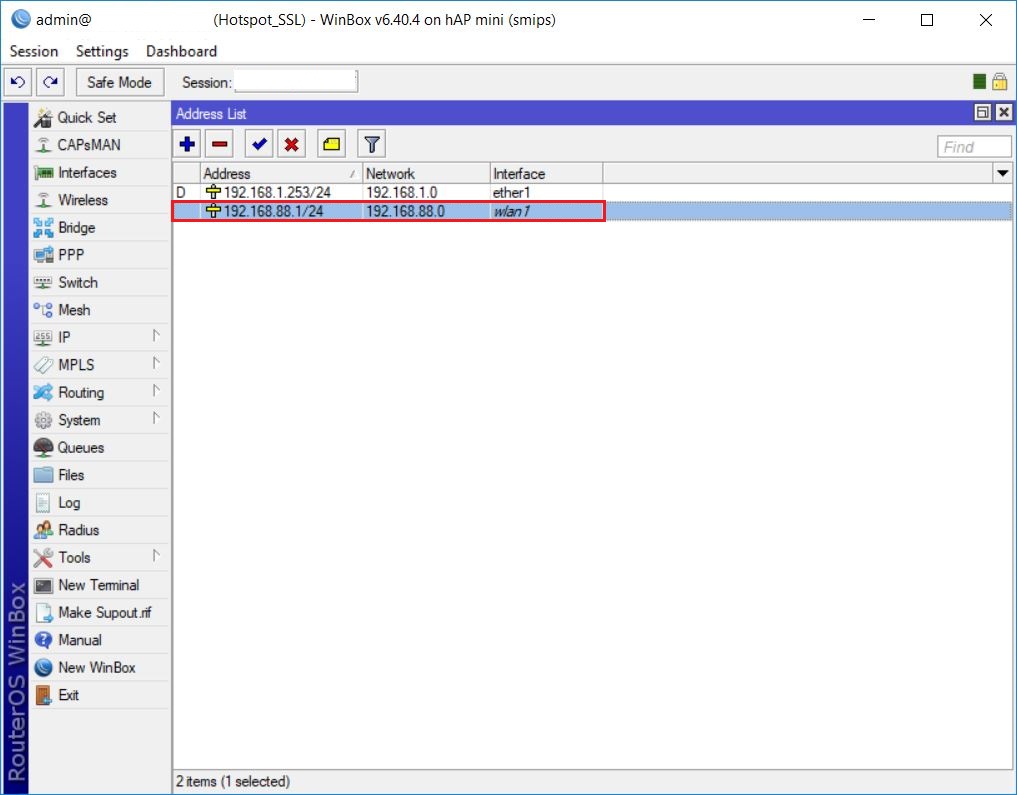
Task: Open the Session menu
Action: tap(34, 51)
